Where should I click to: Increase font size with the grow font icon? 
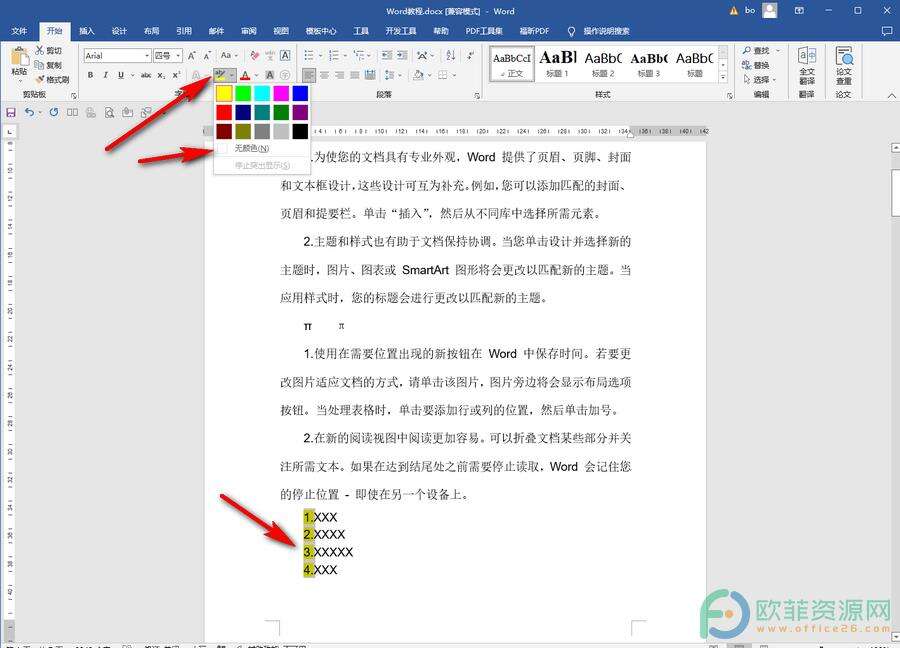(192, 56)
